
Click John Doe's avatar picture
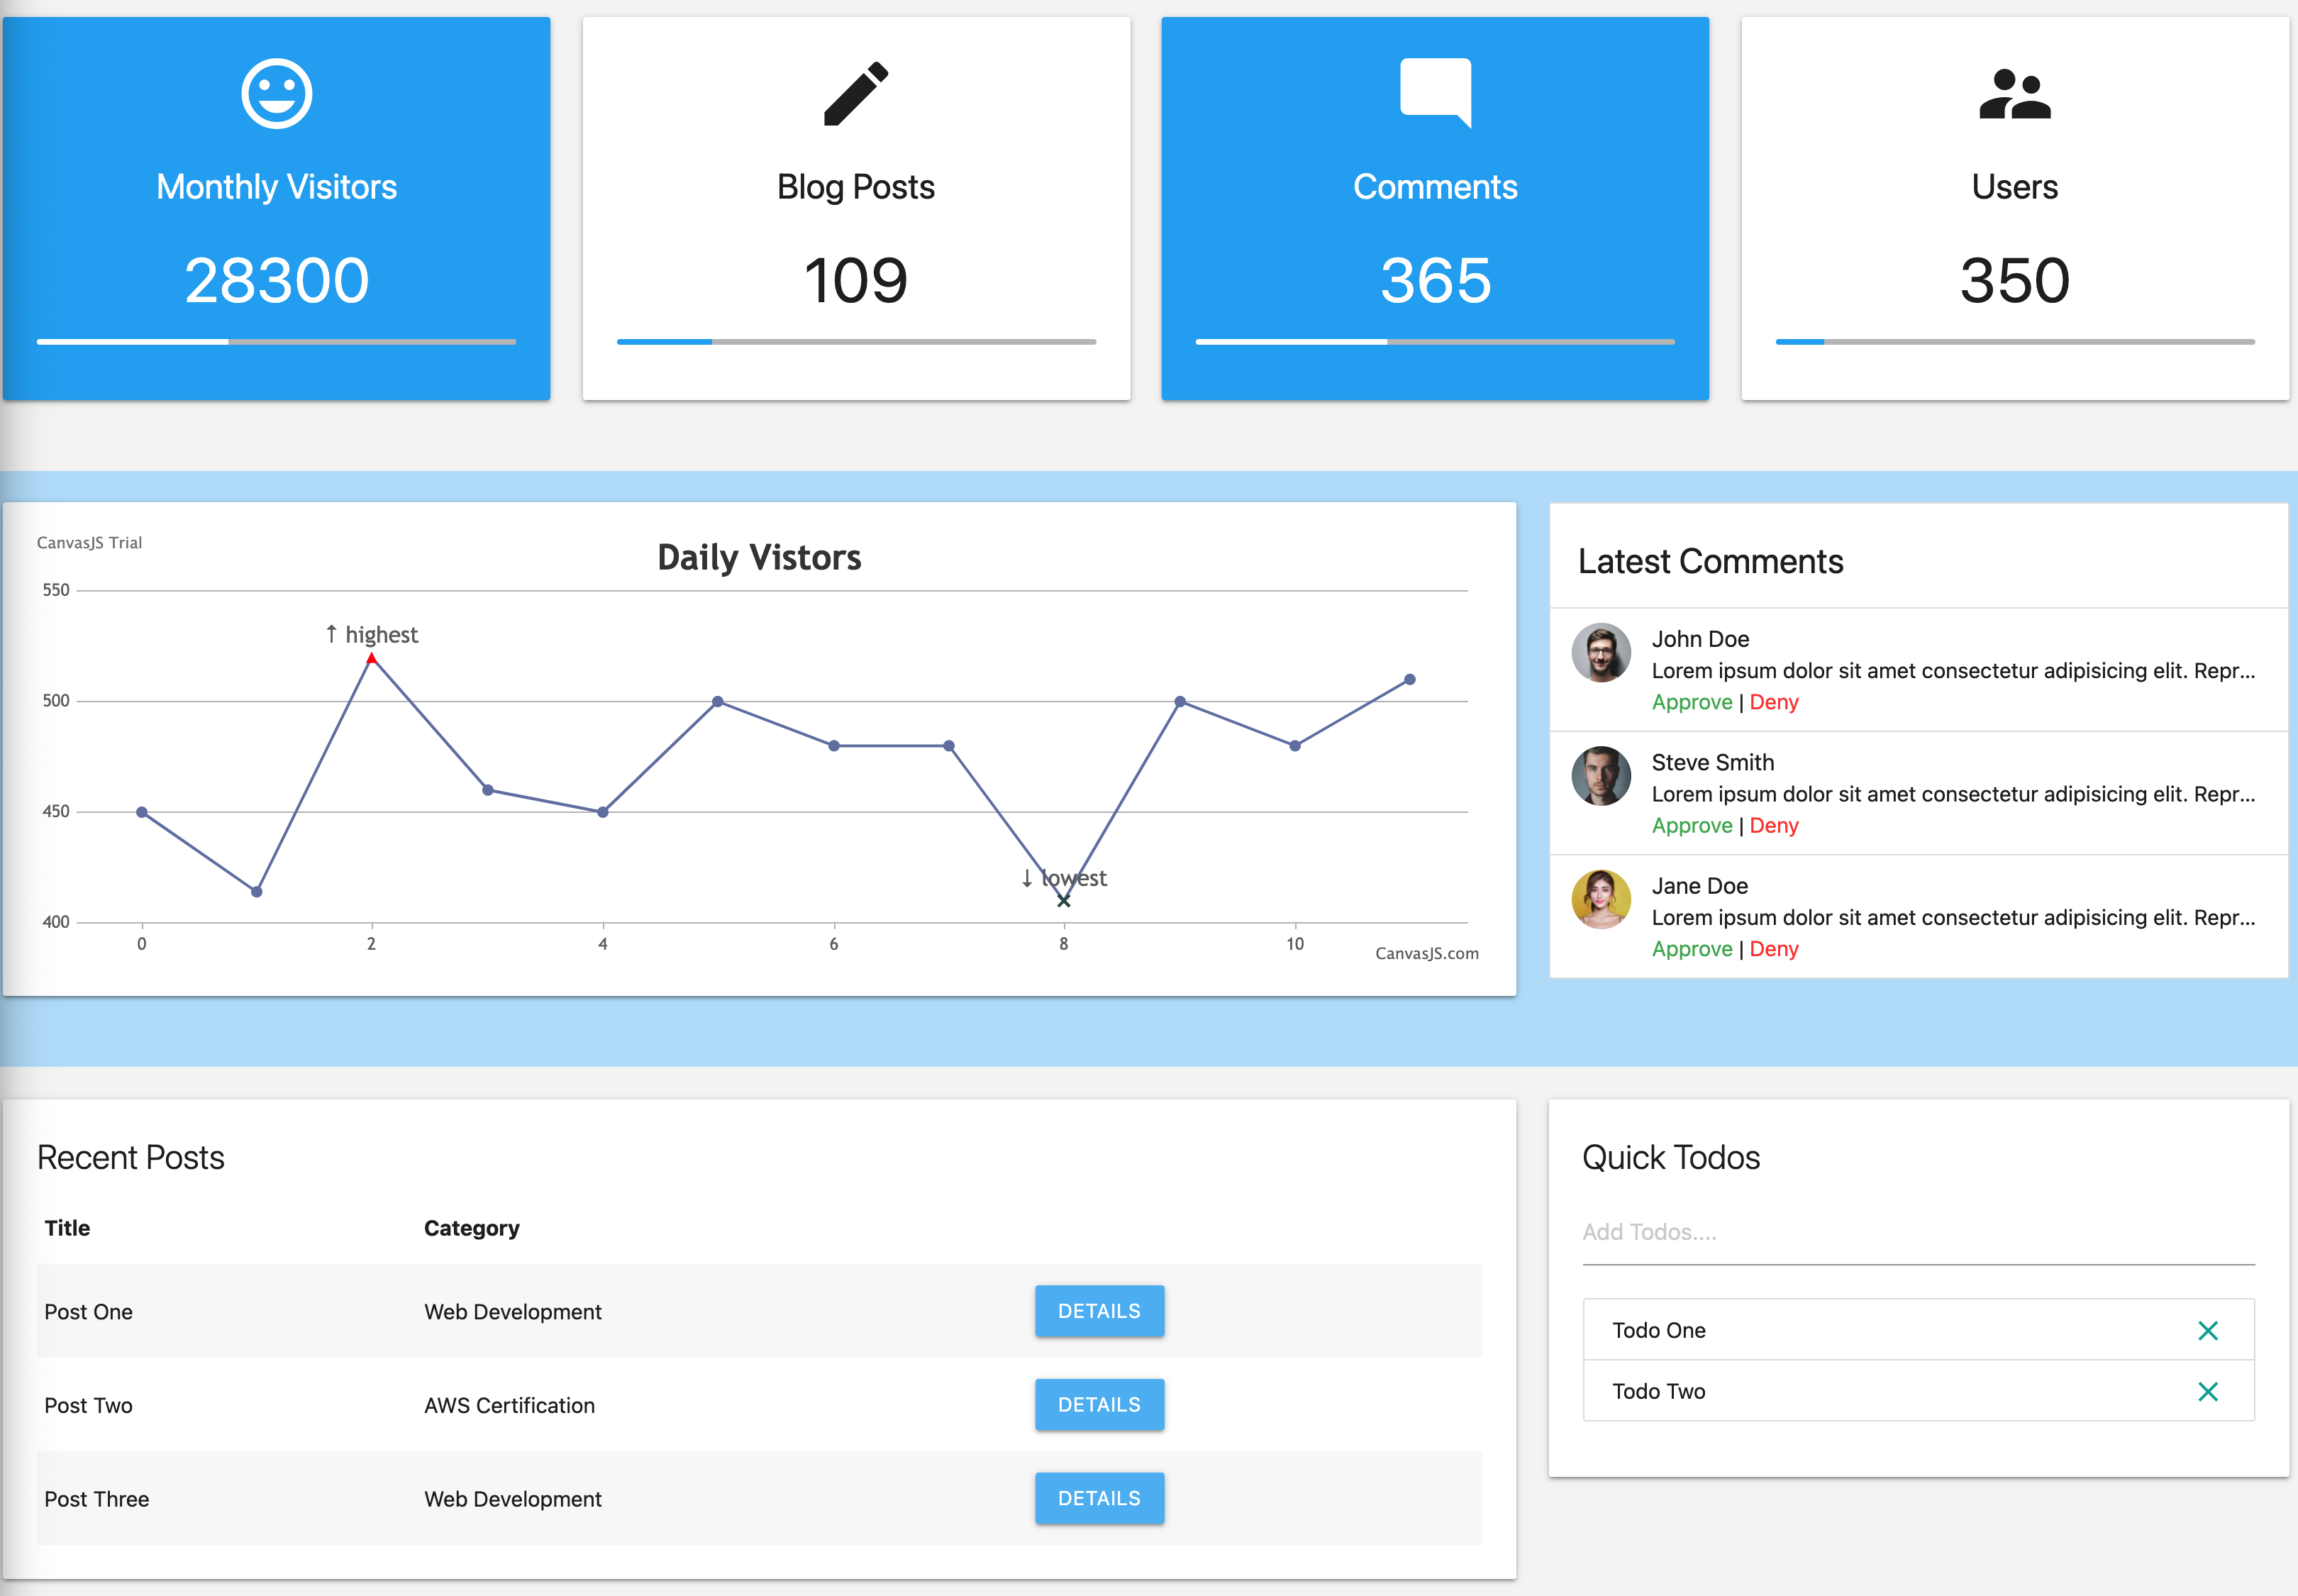(x=1601, y=653)
